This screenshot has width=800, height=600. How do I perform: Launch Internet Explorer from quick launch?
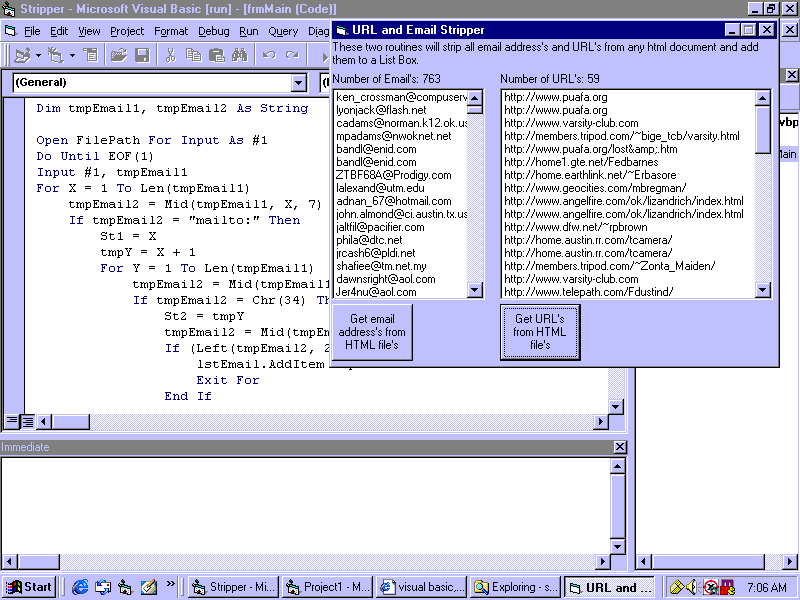click(79, 587)
